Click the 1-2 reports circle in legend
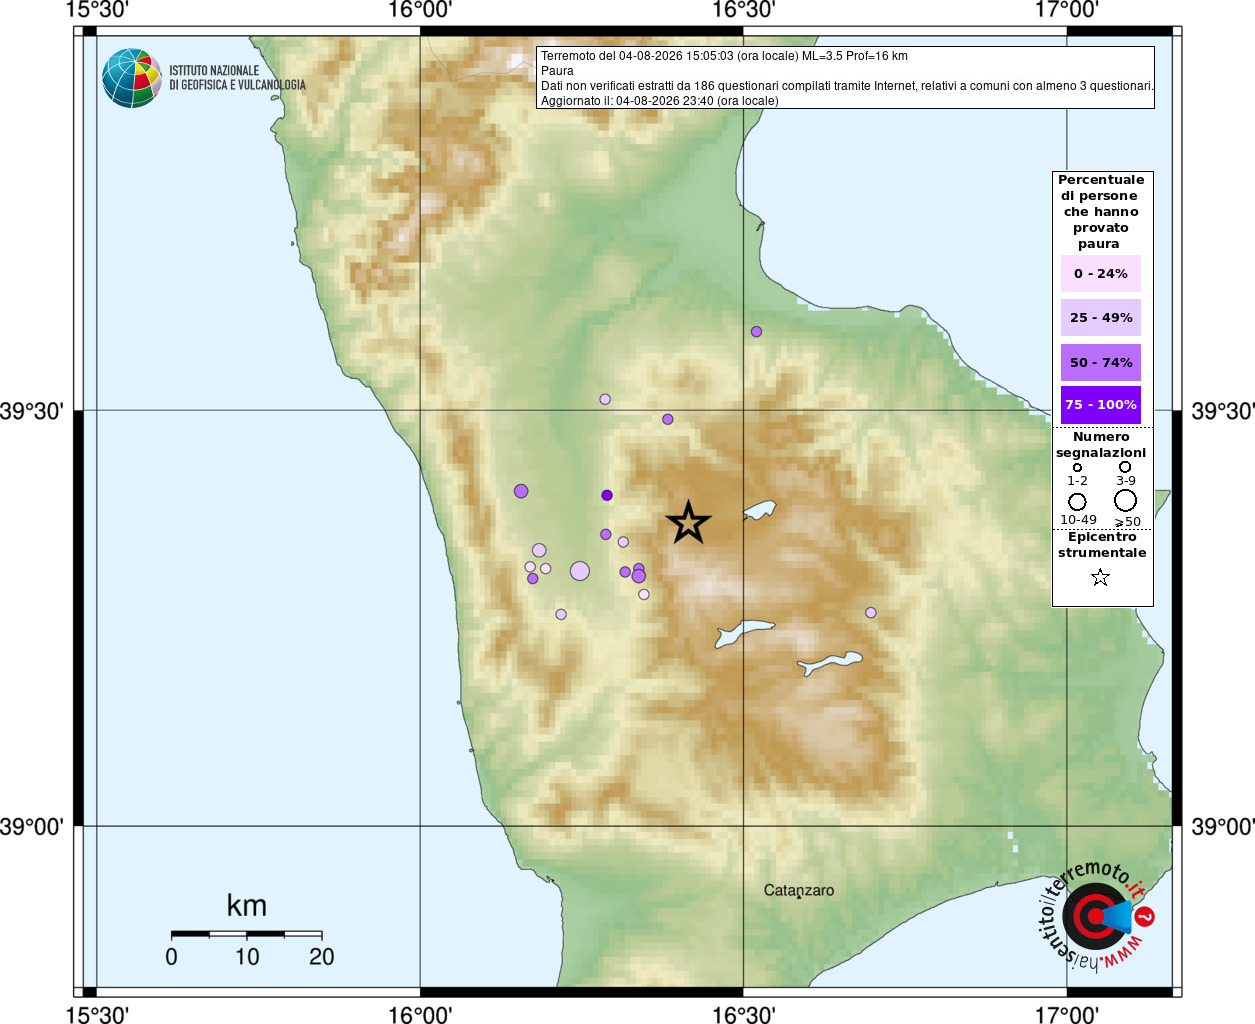The width and height of the screenshot is (1255, 1024). [x=1077, y=467]
